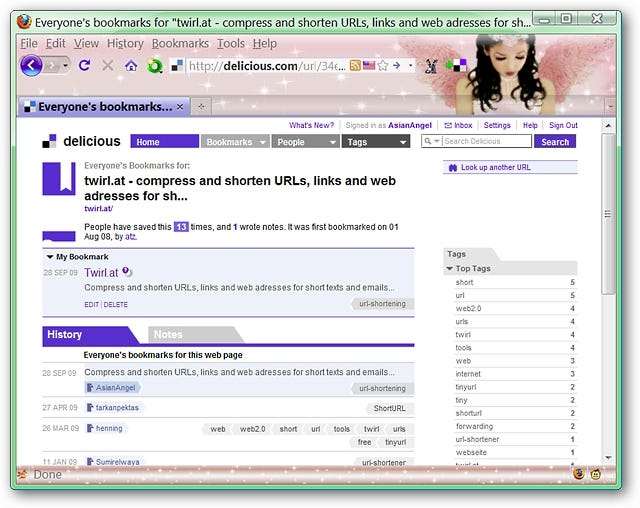The image size is (640, 508).
Task: Click into the Search Delicious field
Action: (486, 142)
